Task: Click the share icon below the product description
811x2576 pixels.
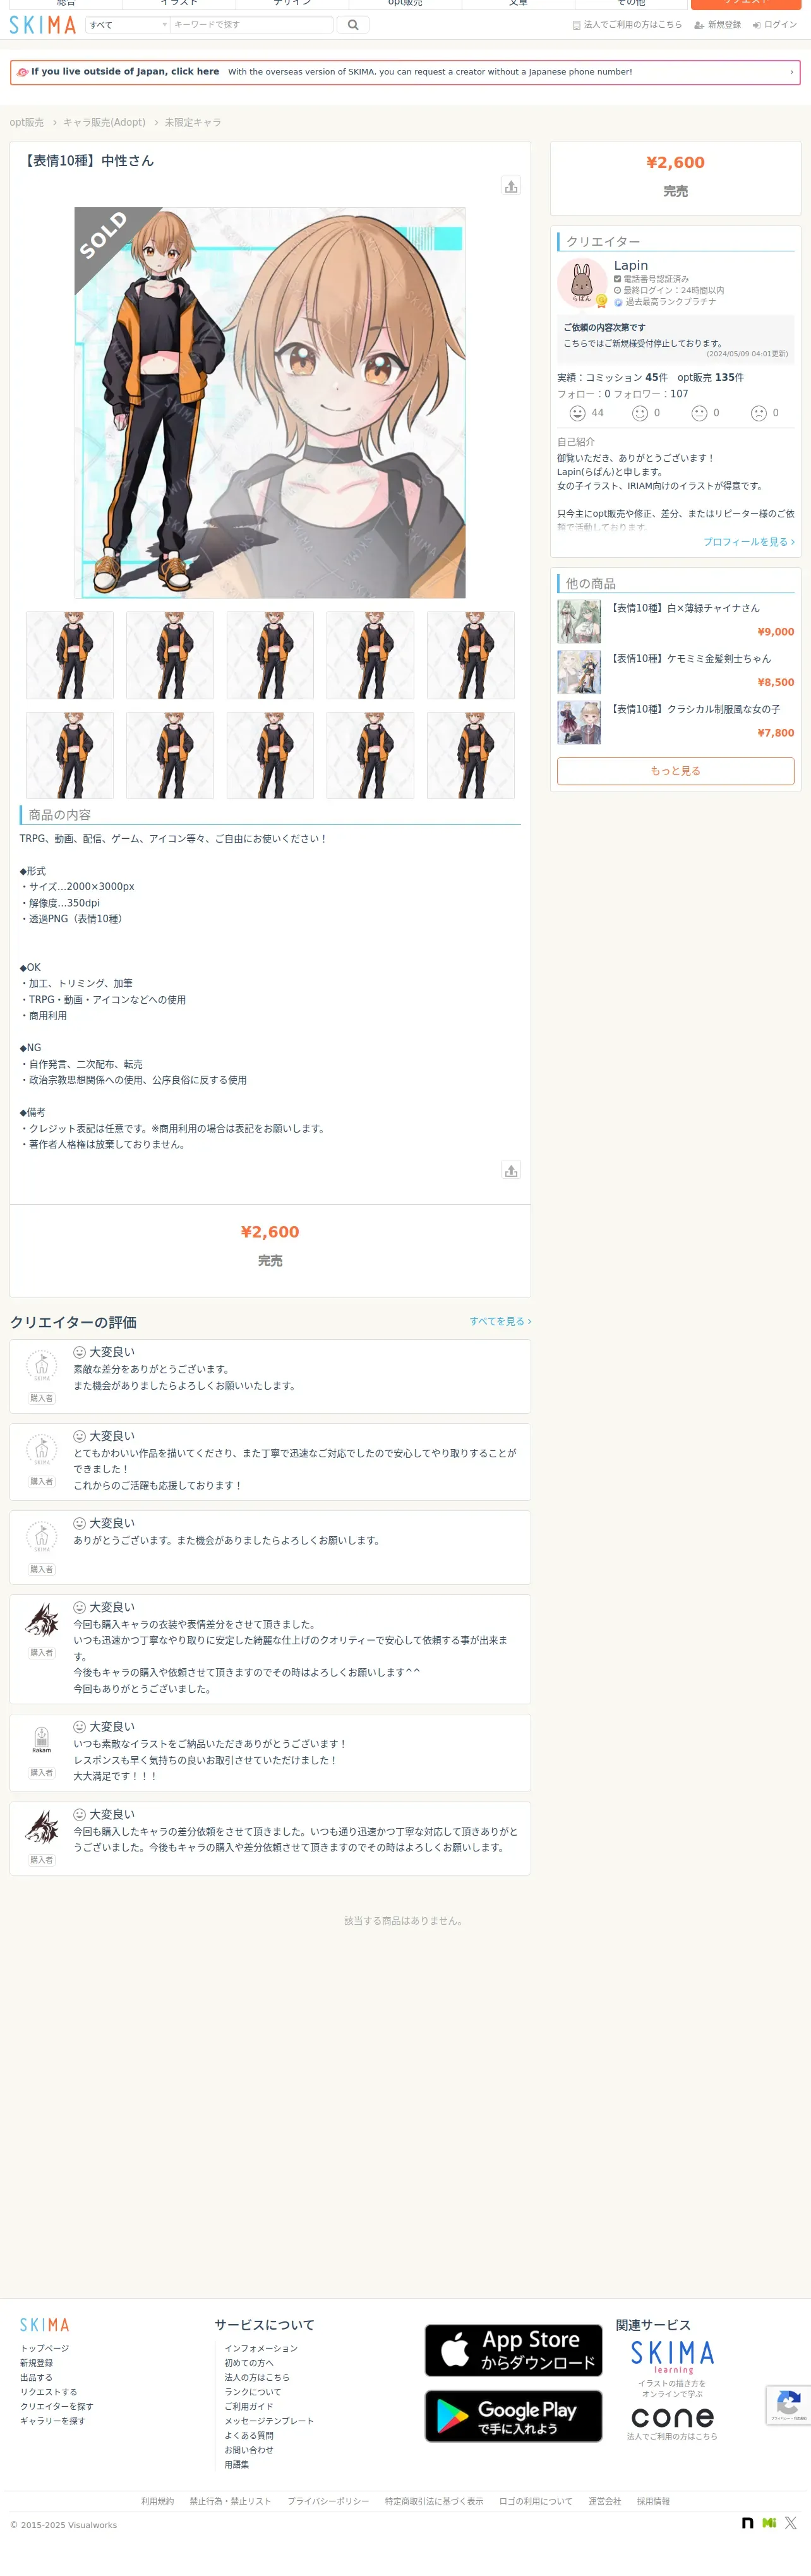Action: (511, 1170)
